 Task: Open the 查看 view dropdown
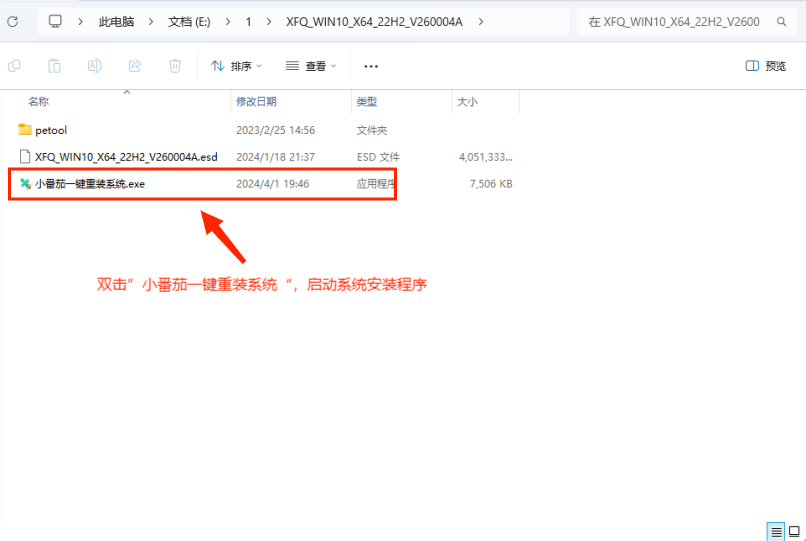point(311,66)
